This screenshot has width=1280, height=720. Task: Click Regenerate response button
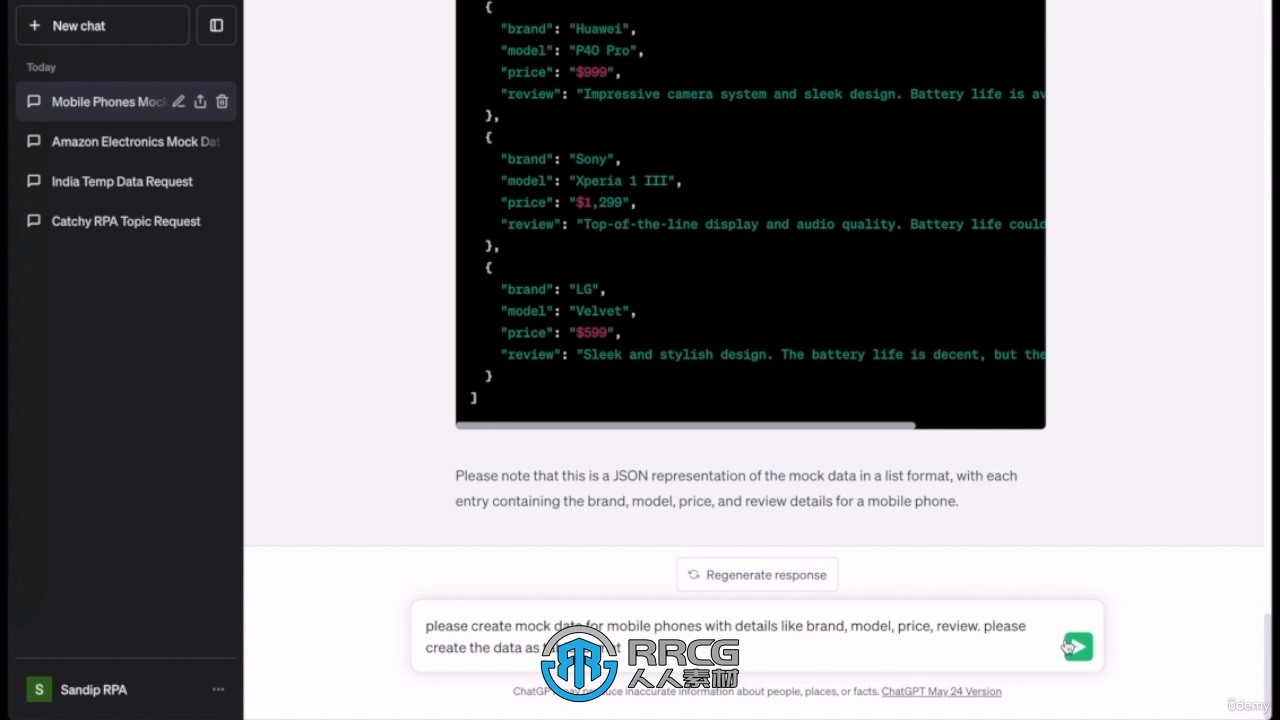point(757,575)
